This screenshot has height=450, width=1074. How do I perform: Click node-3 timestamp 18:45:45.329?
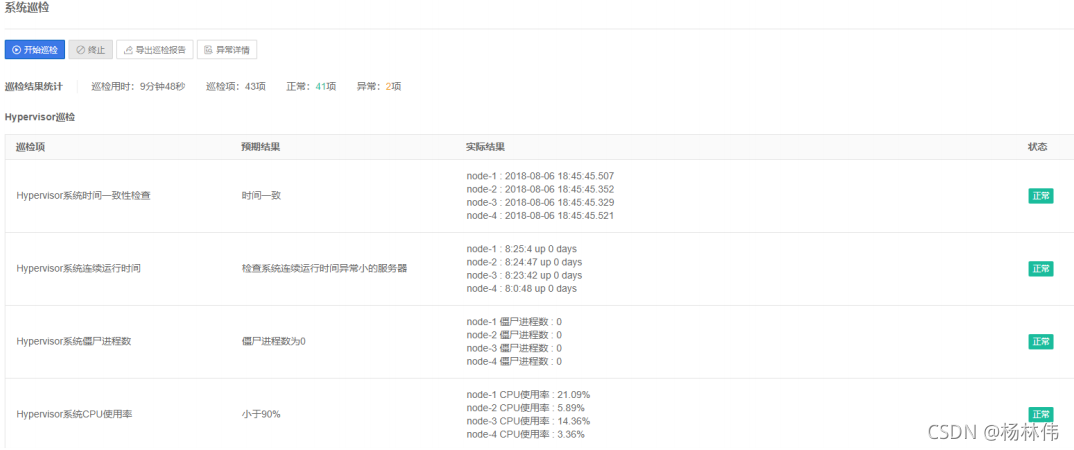point(540,203)
